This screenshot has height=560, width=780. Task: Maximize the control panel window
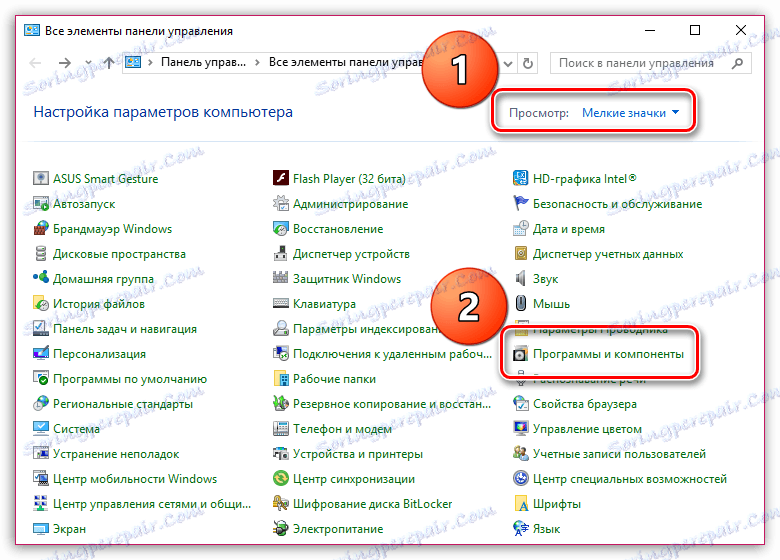(695, 30)
